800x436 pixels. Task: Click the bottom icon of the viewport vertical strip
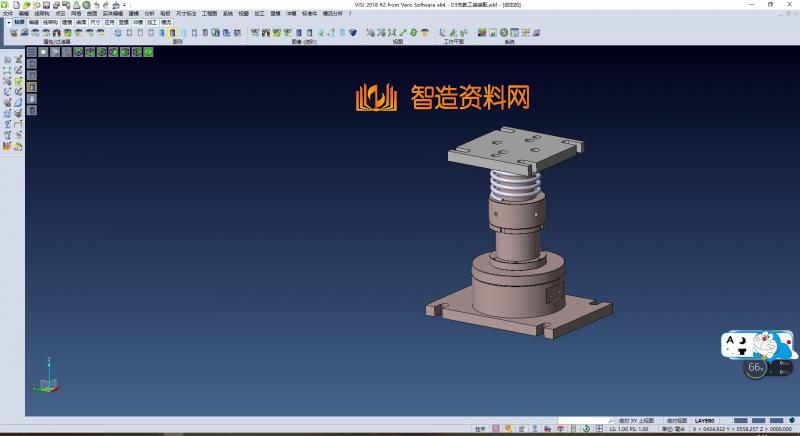pyautogui.click(x=32, y=110)
